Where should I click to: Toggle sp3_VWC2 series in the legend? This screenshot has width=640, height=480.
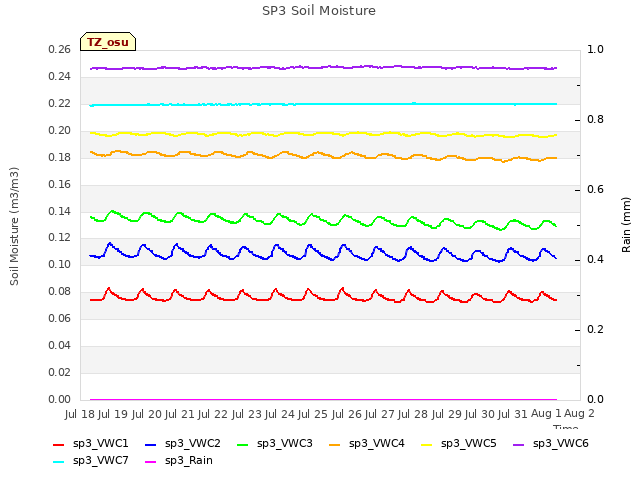(183, 444)
